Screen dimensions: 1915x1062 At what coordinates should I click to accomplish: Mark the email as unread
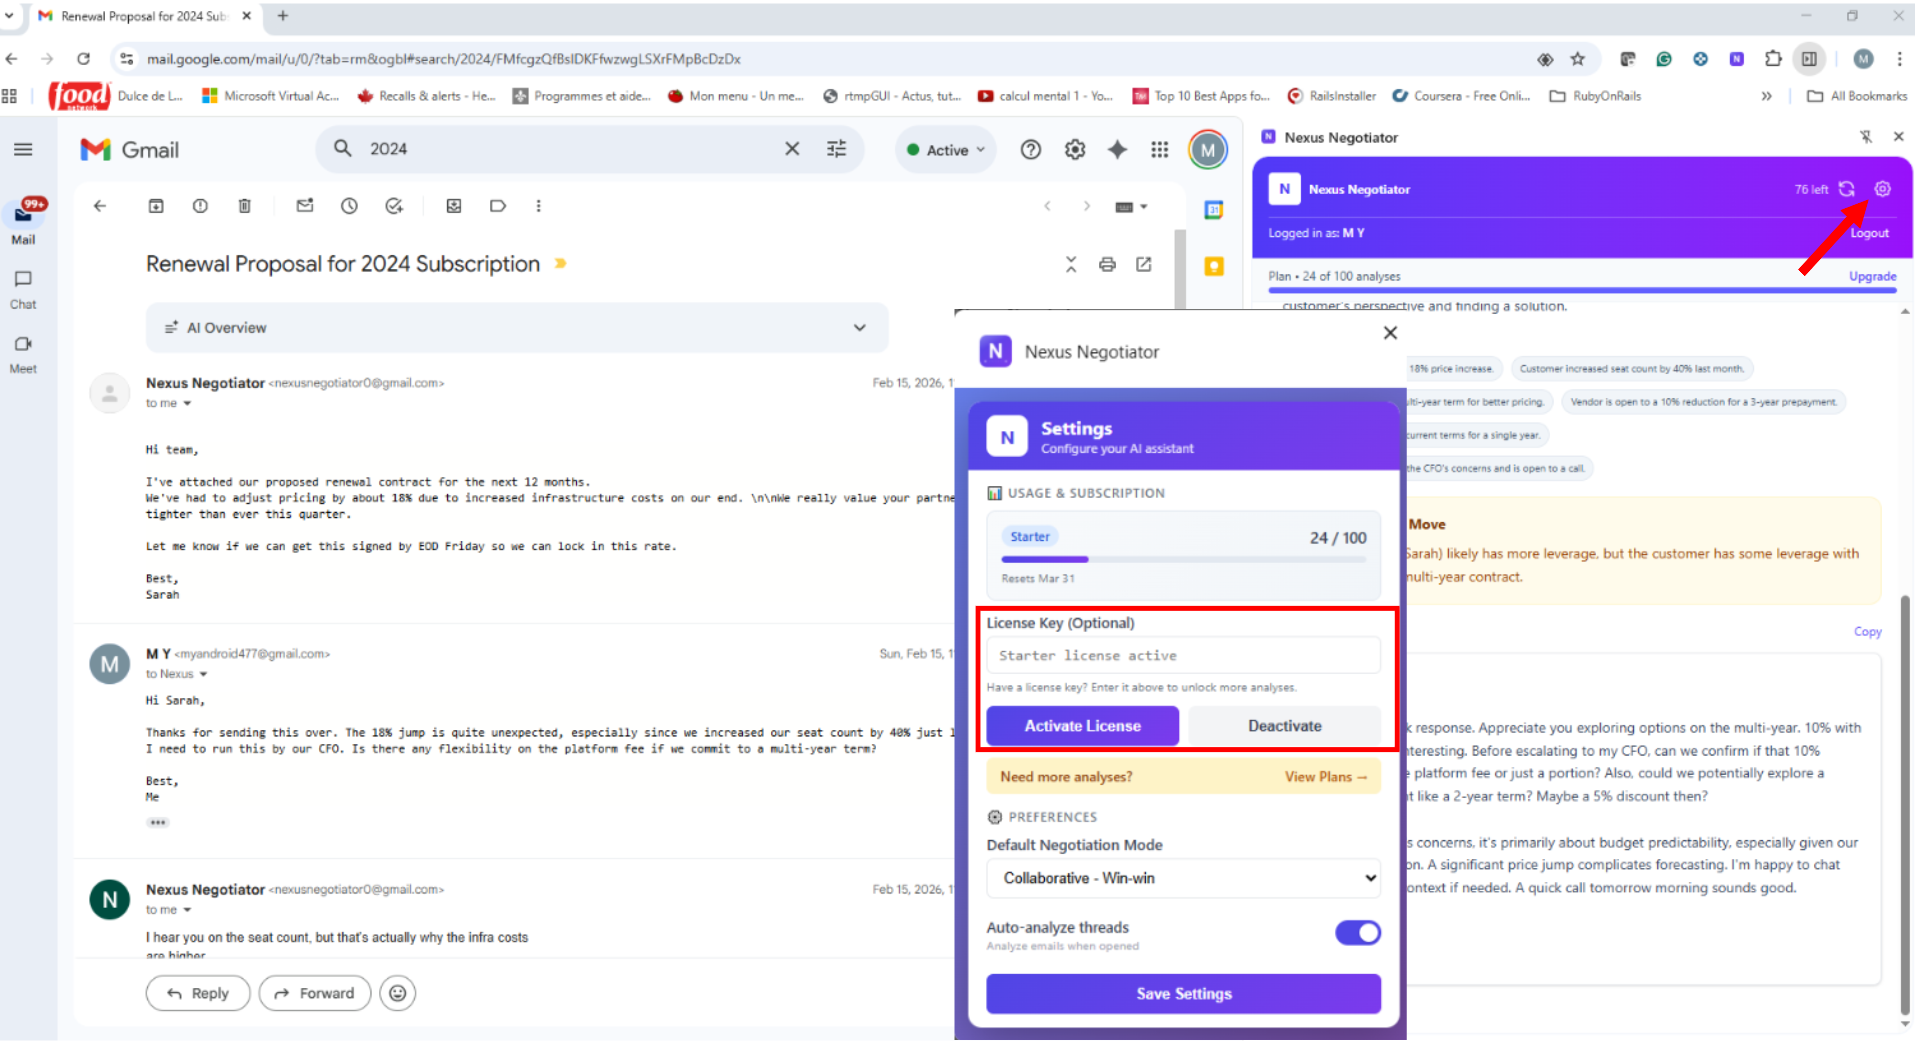(305, 206)
